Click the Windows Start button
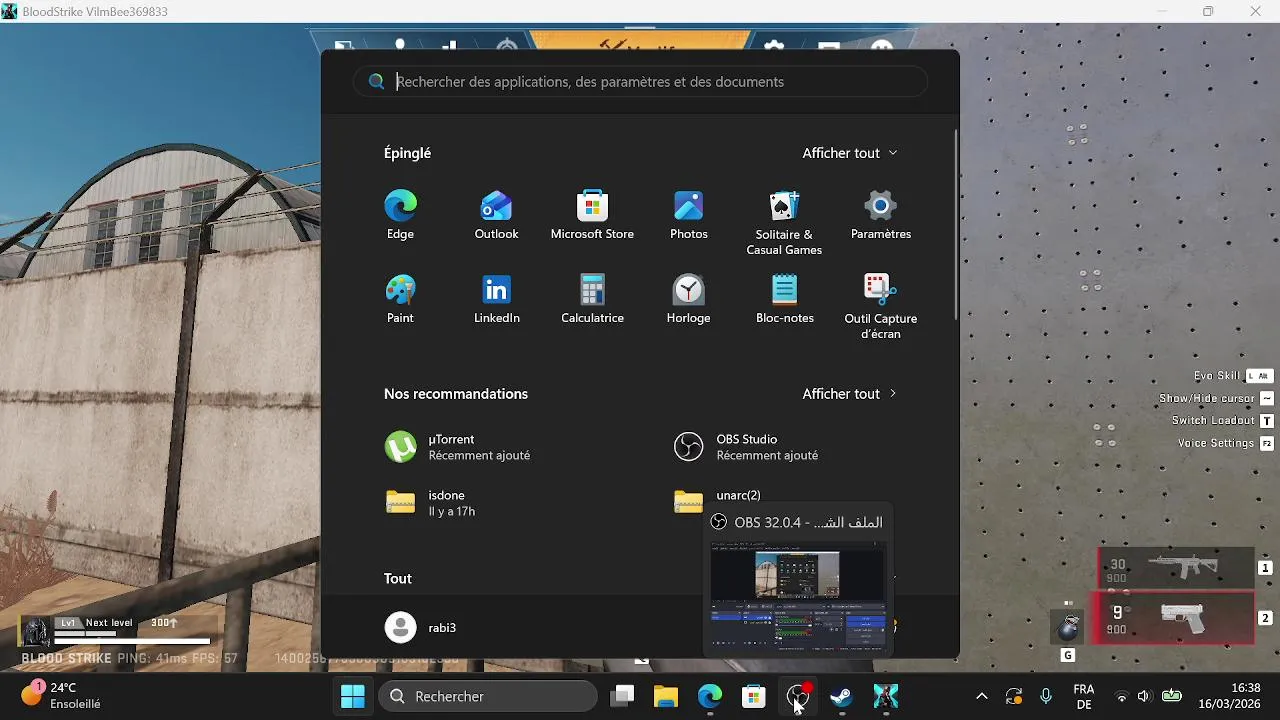The width and height of the screenshot is (1280, 720). point(352,696)
